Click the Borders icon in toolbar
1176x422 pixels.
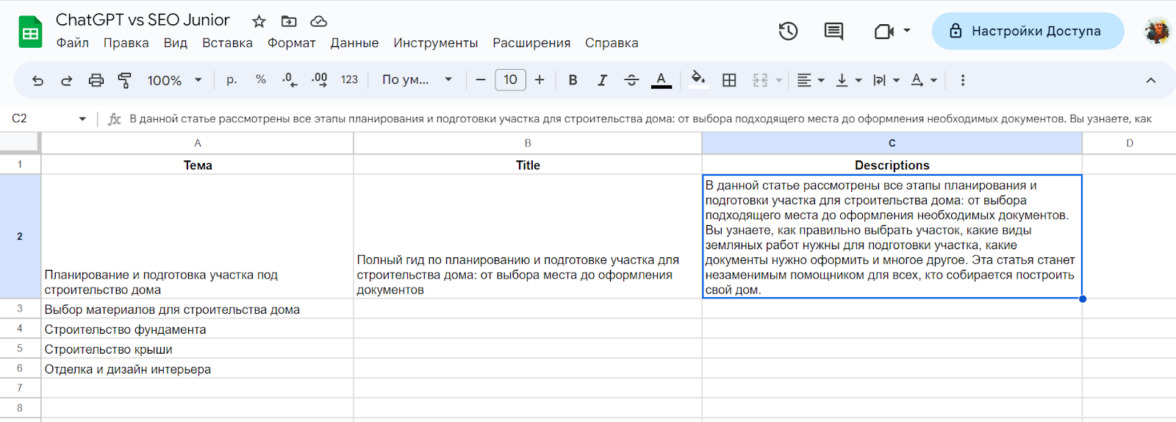(729, 80)
